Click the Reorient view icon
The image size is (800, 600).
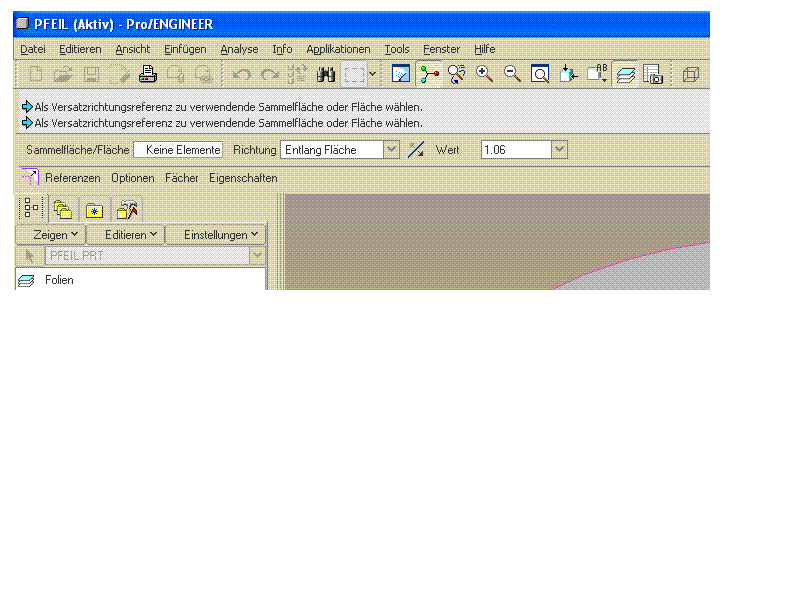point(568,74)
